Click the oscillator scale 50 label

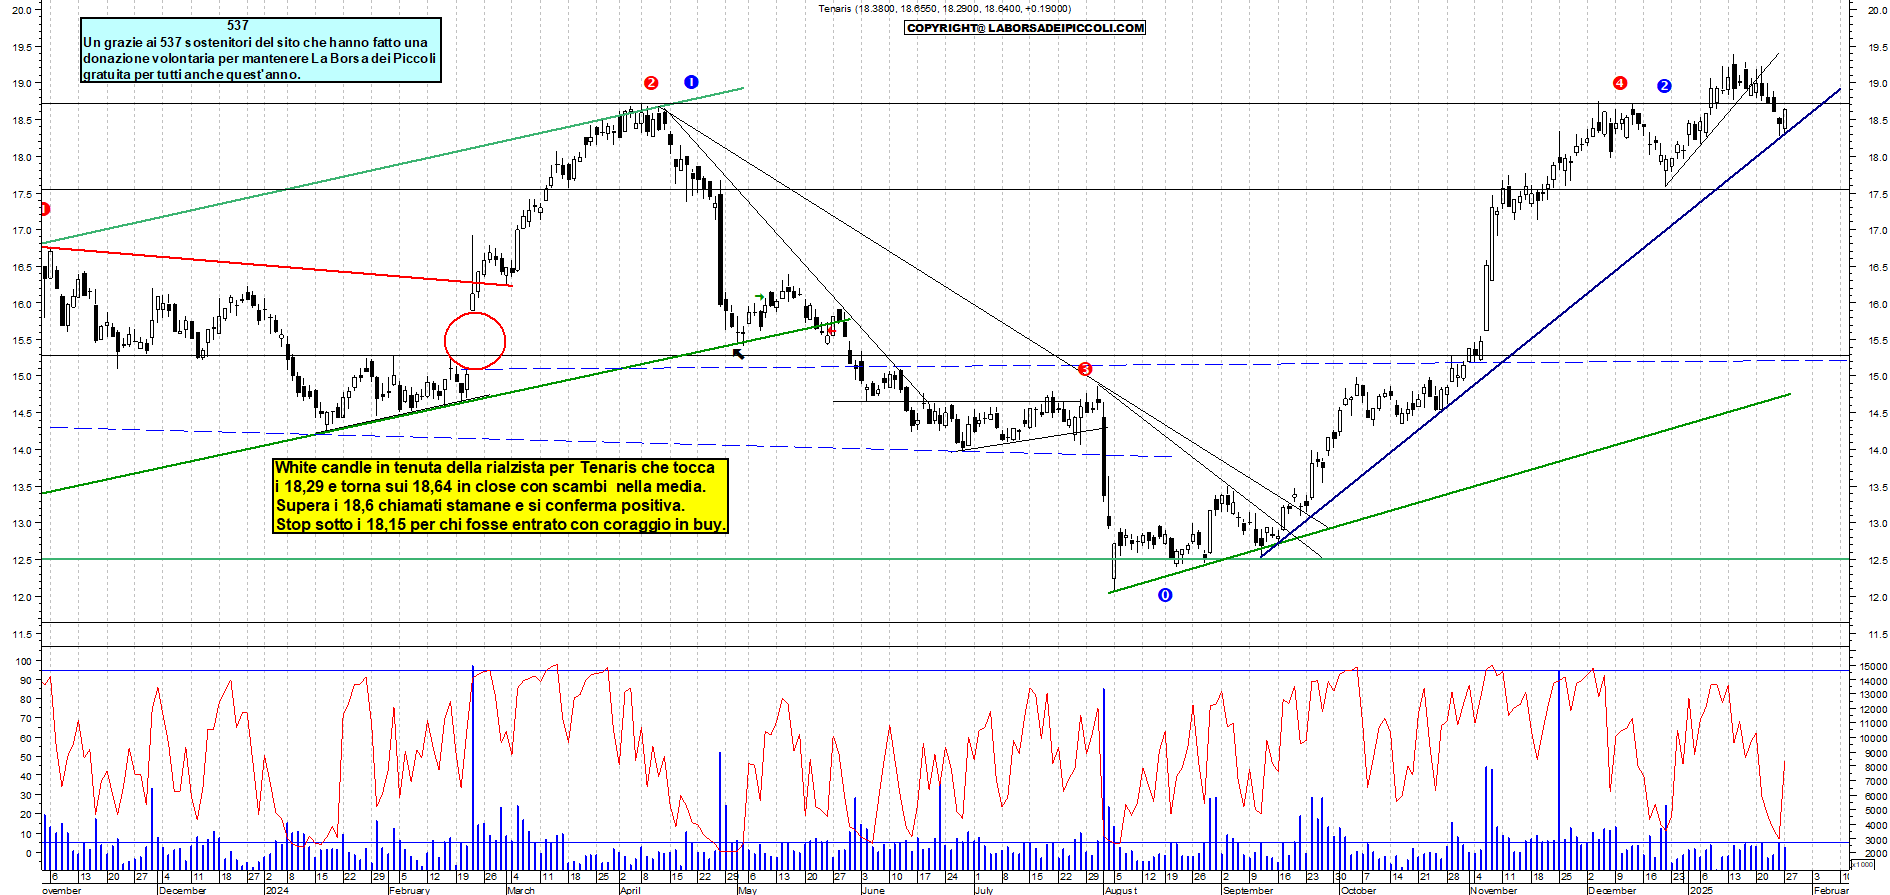point(26,757)
